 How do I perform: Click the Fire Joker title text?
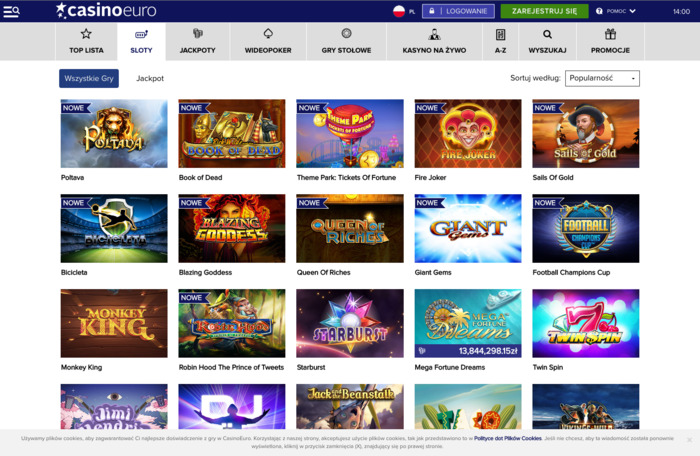point(430,177)
